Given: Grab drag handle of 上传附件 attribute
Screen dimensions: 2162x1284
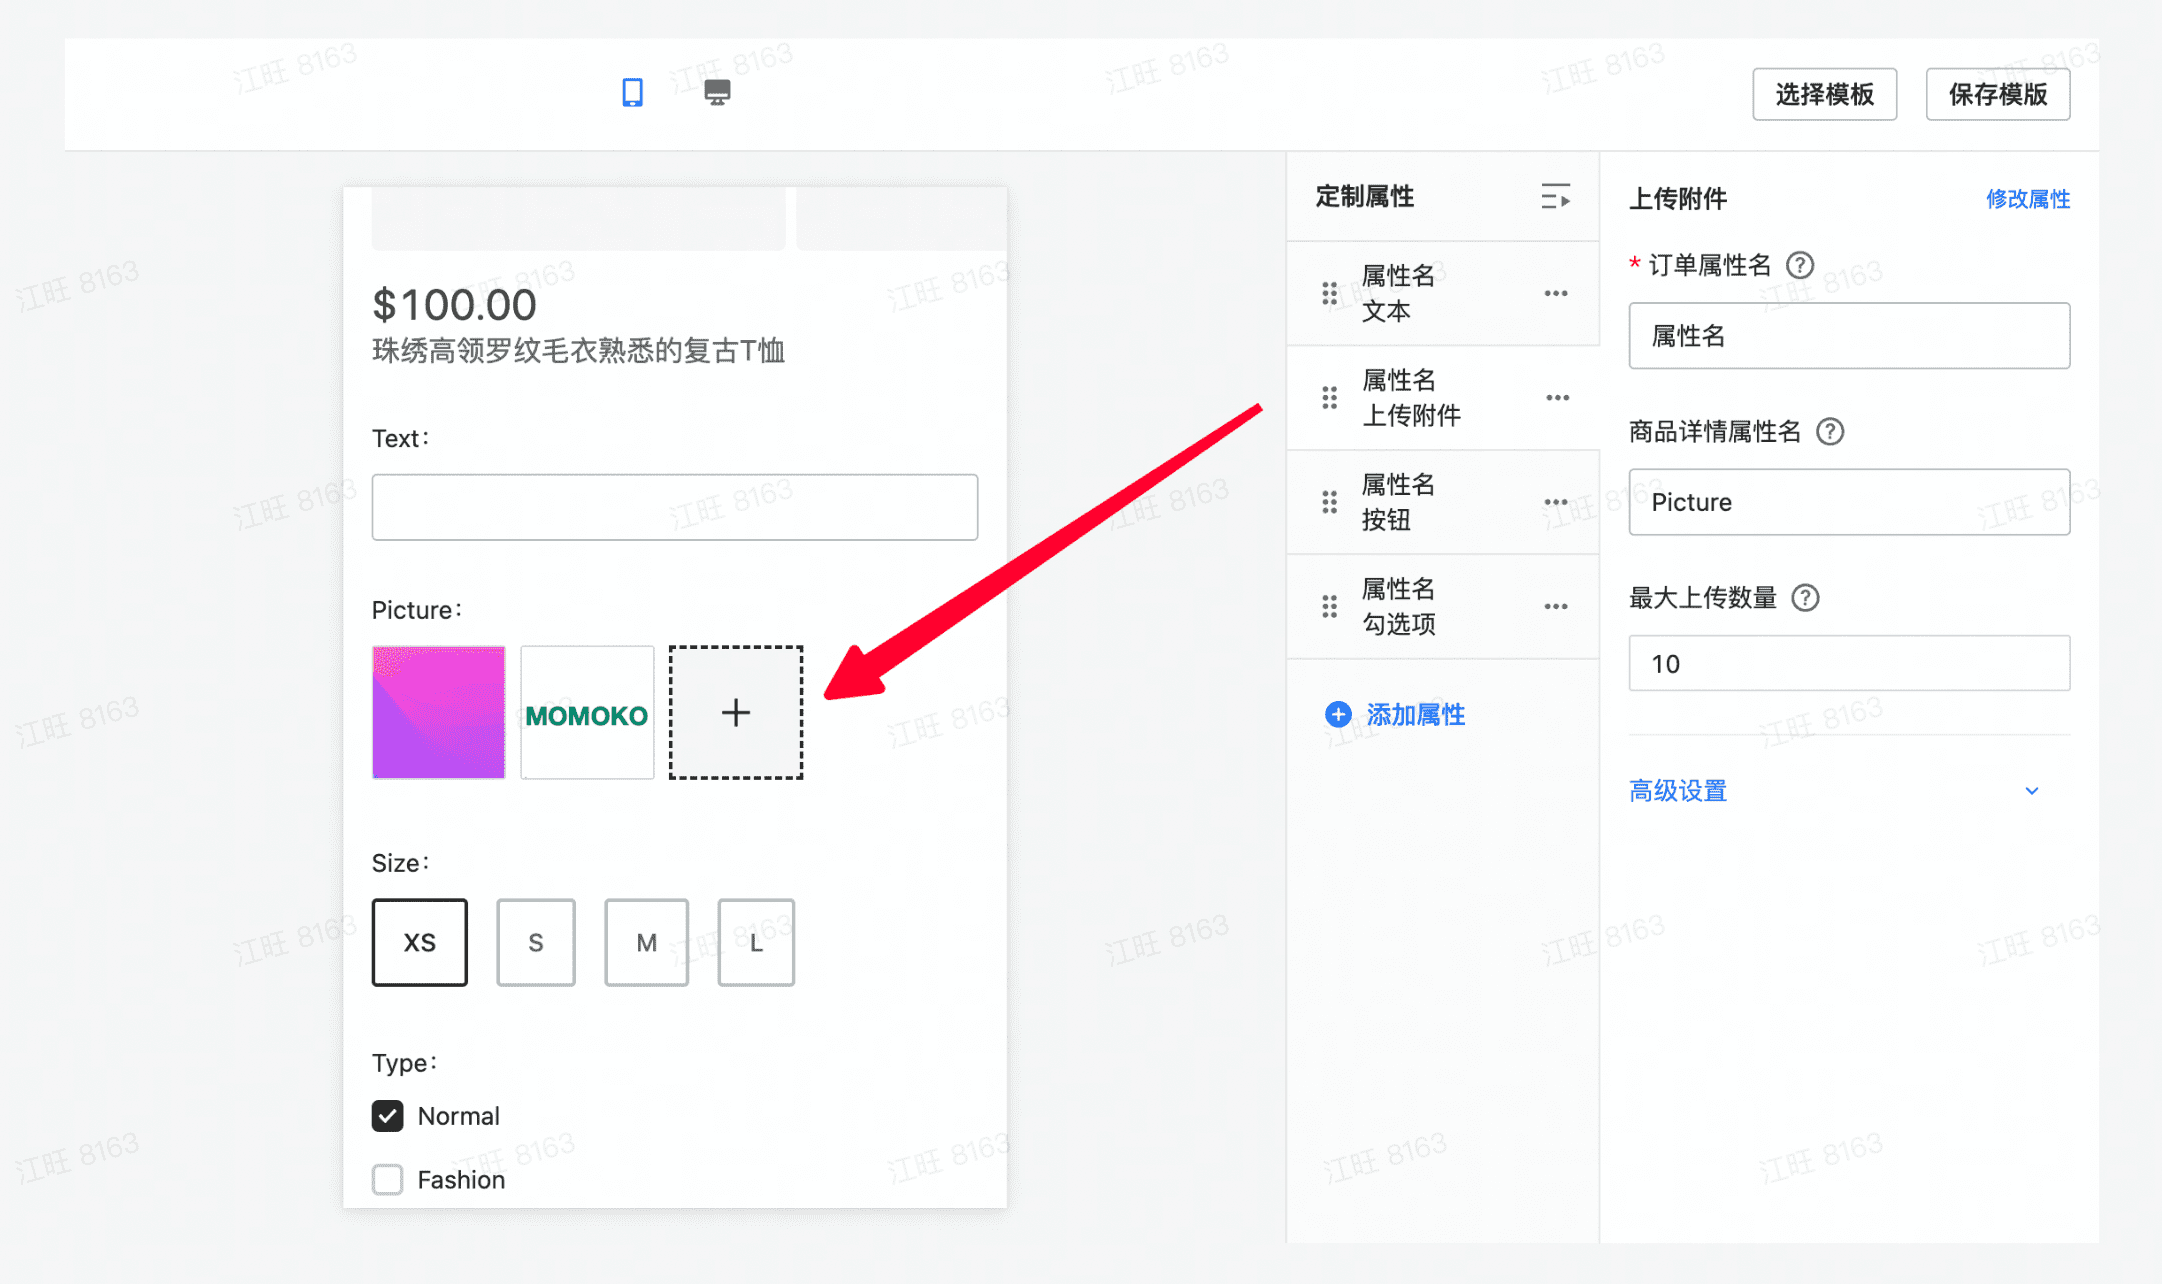Looking at the screenshot, I should [1329, 398].
